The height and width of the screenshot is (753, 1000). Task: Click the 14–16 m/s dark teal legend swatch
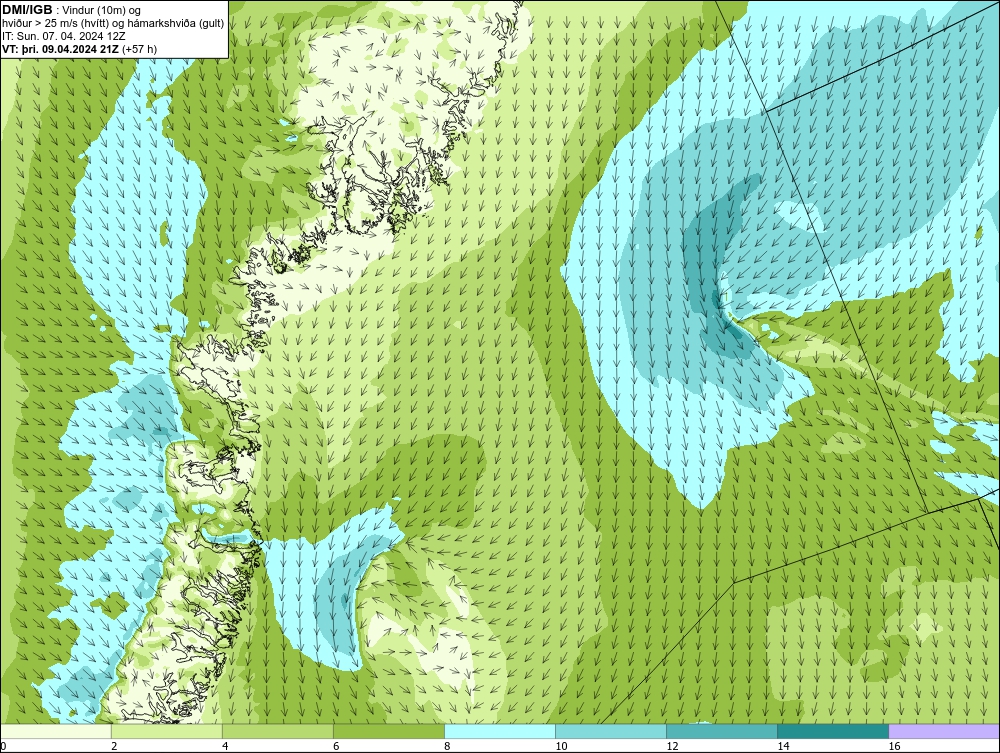[x=833, y=731]
